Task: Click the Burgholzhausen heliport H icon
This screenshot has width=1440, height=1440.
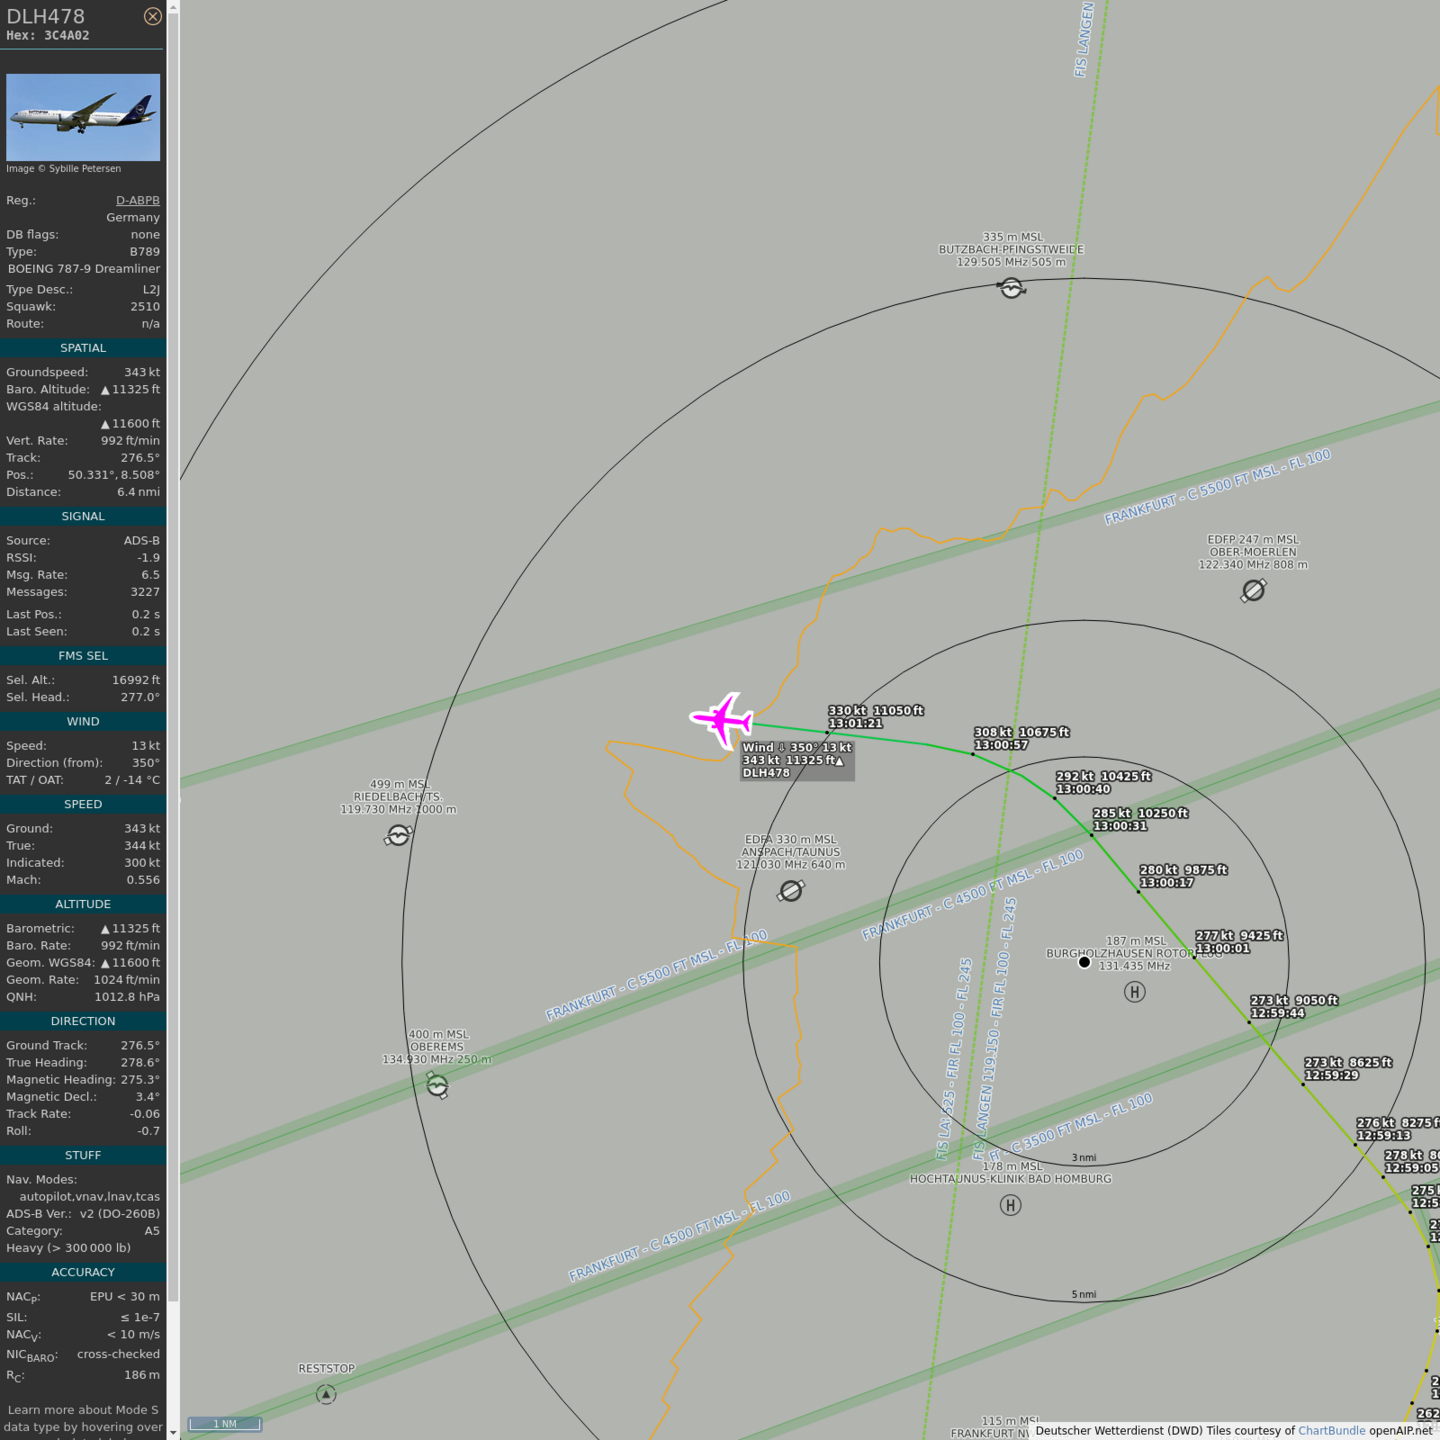Action: click(x=1134, y=992)
